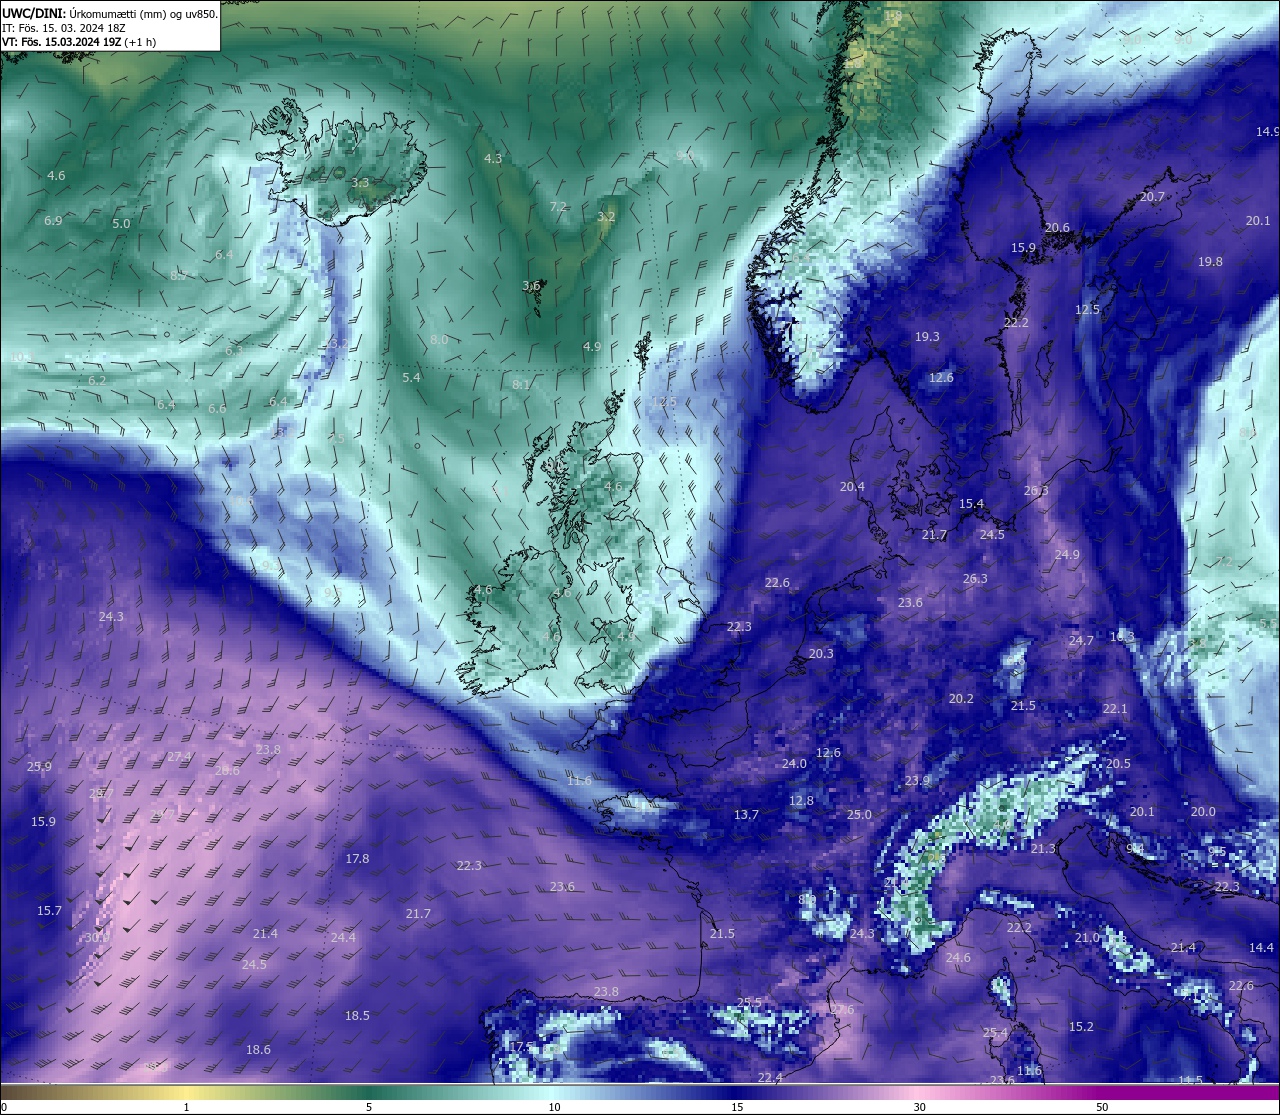Select the 20.3 value label
The height and width of the screenshot is (1115, 1280).
(x=821, y=653)
